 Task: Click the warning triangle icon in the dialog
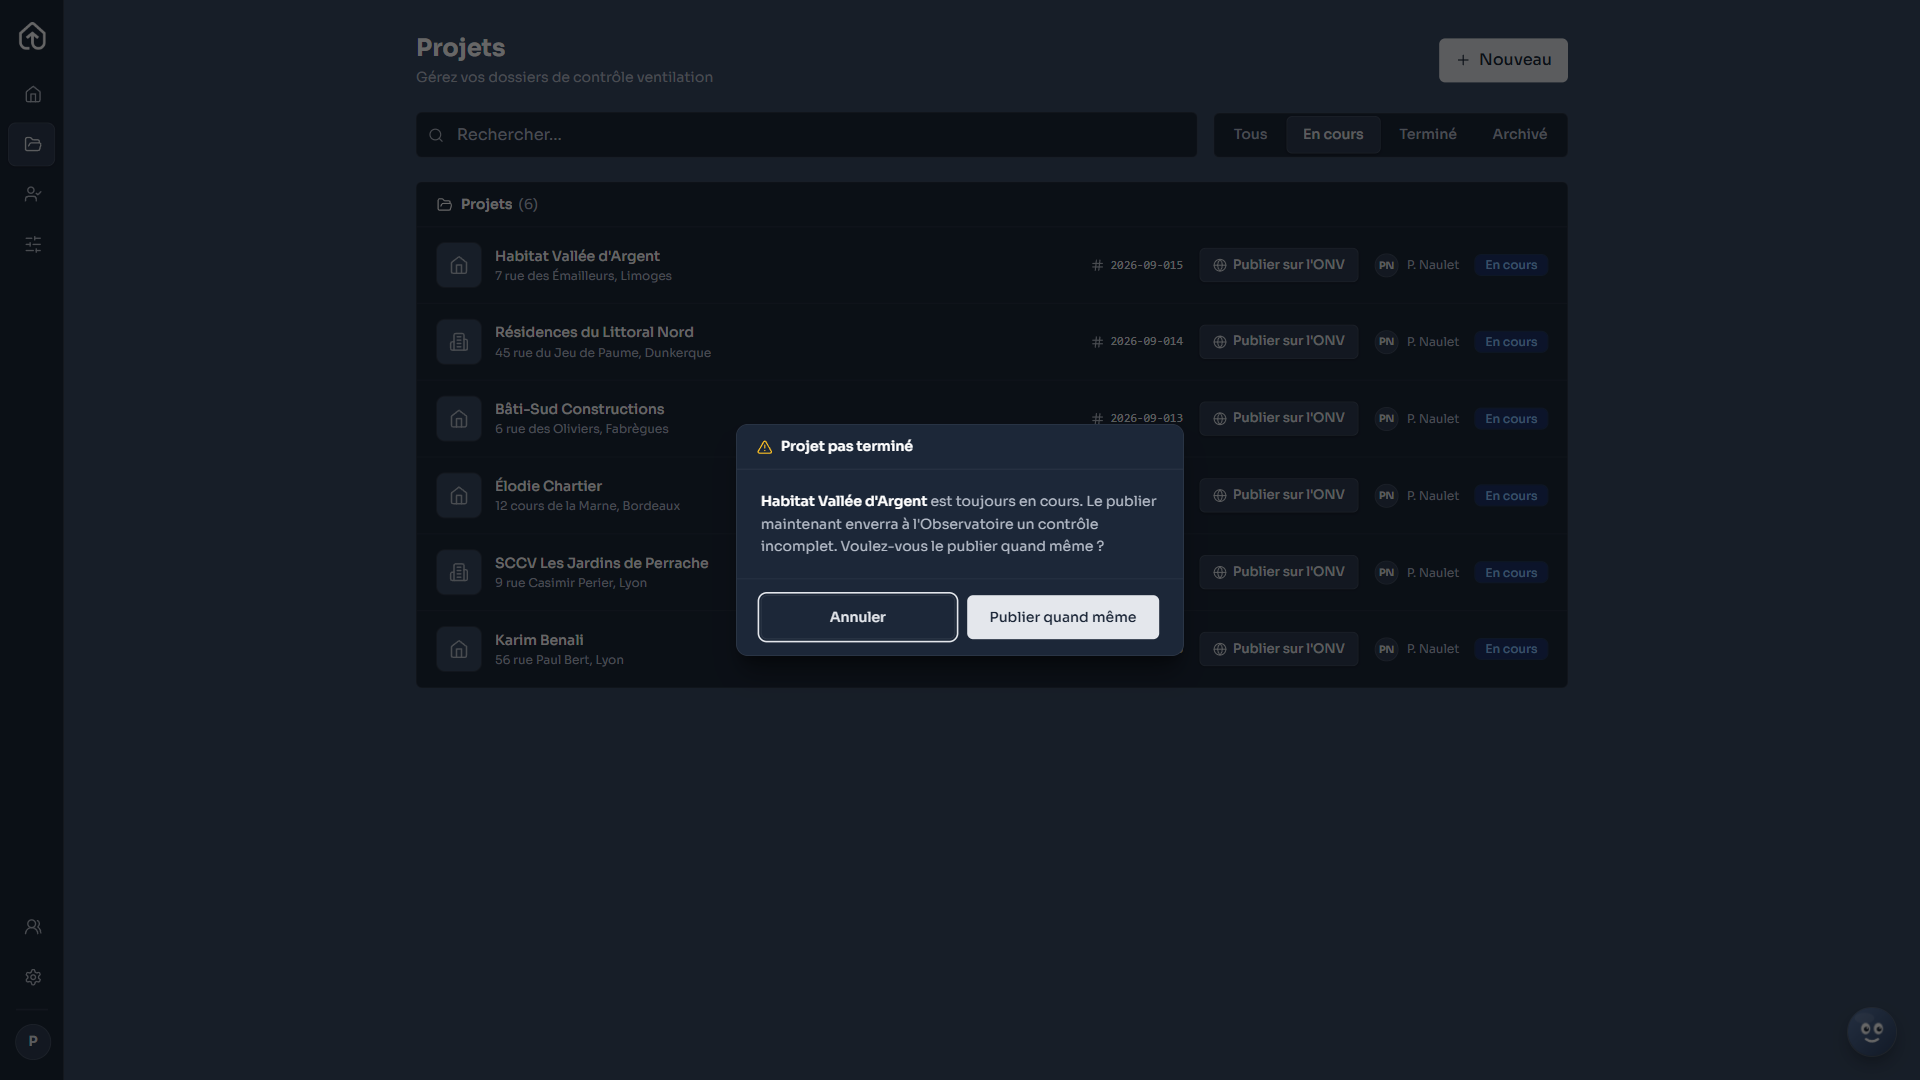click(x=765, y=447)
